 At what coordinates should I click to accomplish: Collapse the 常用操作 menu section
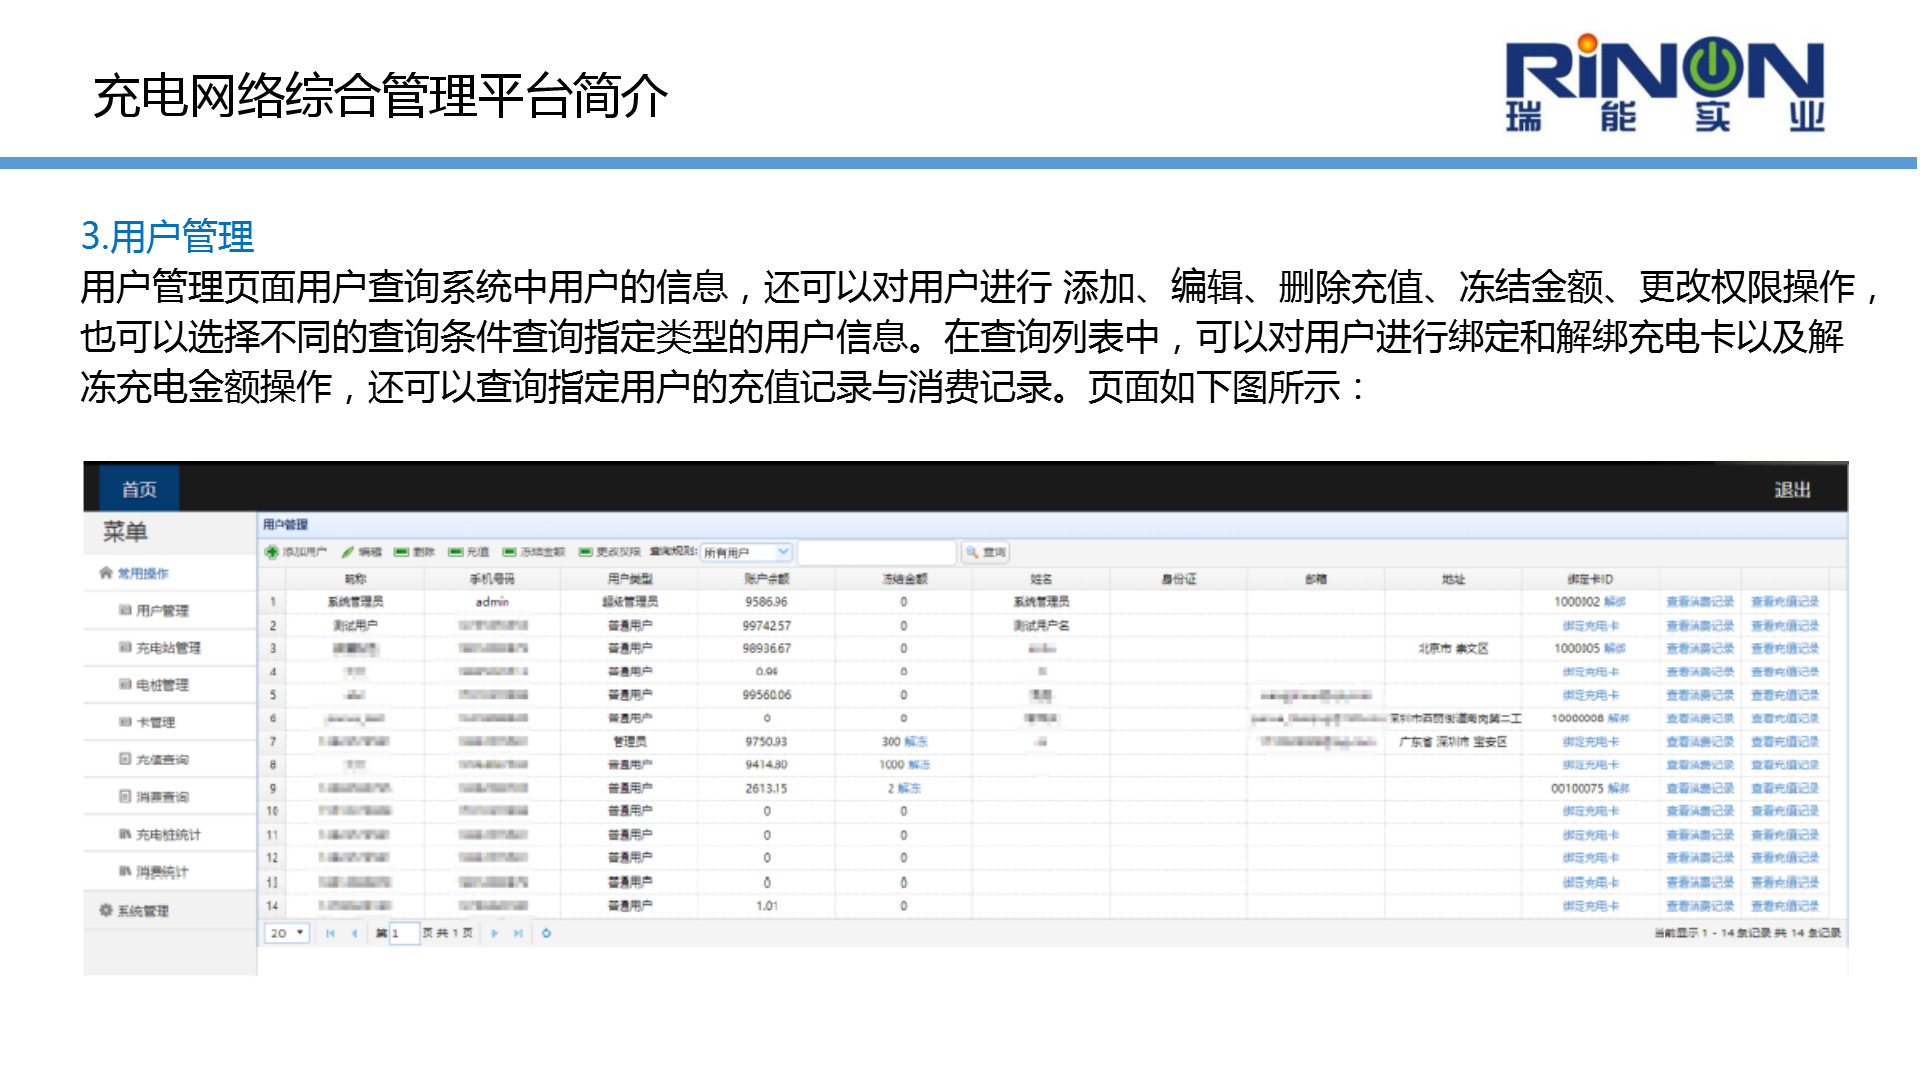click(x=142, y=574)
